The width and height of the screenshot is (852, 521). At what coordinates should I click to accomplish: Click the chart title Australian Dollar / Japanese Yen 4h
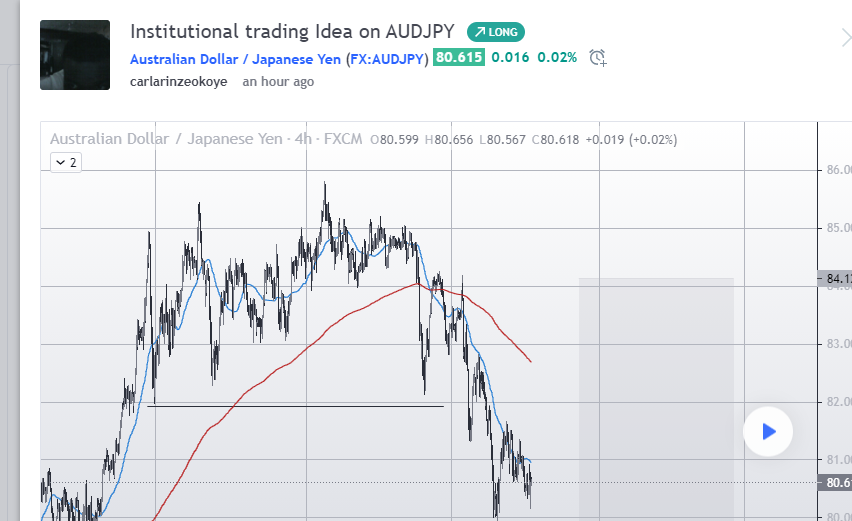click(206, 139)
